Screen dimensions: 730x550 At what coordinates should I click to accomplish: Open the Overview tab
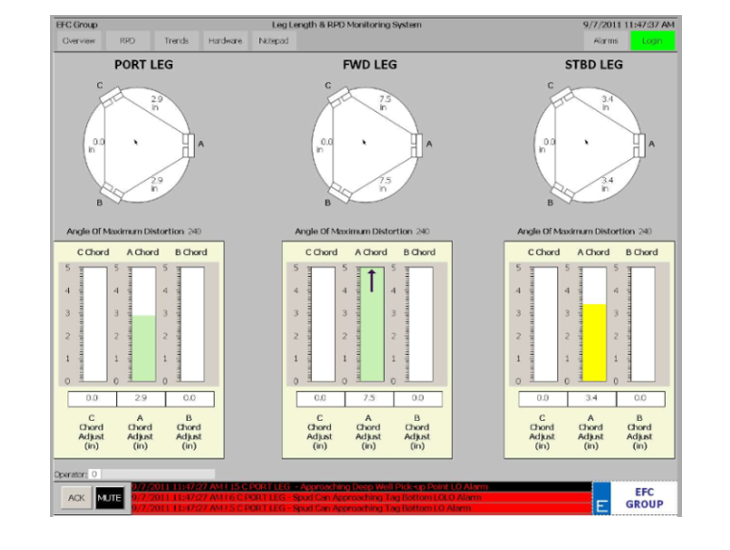tap(79, 41)
